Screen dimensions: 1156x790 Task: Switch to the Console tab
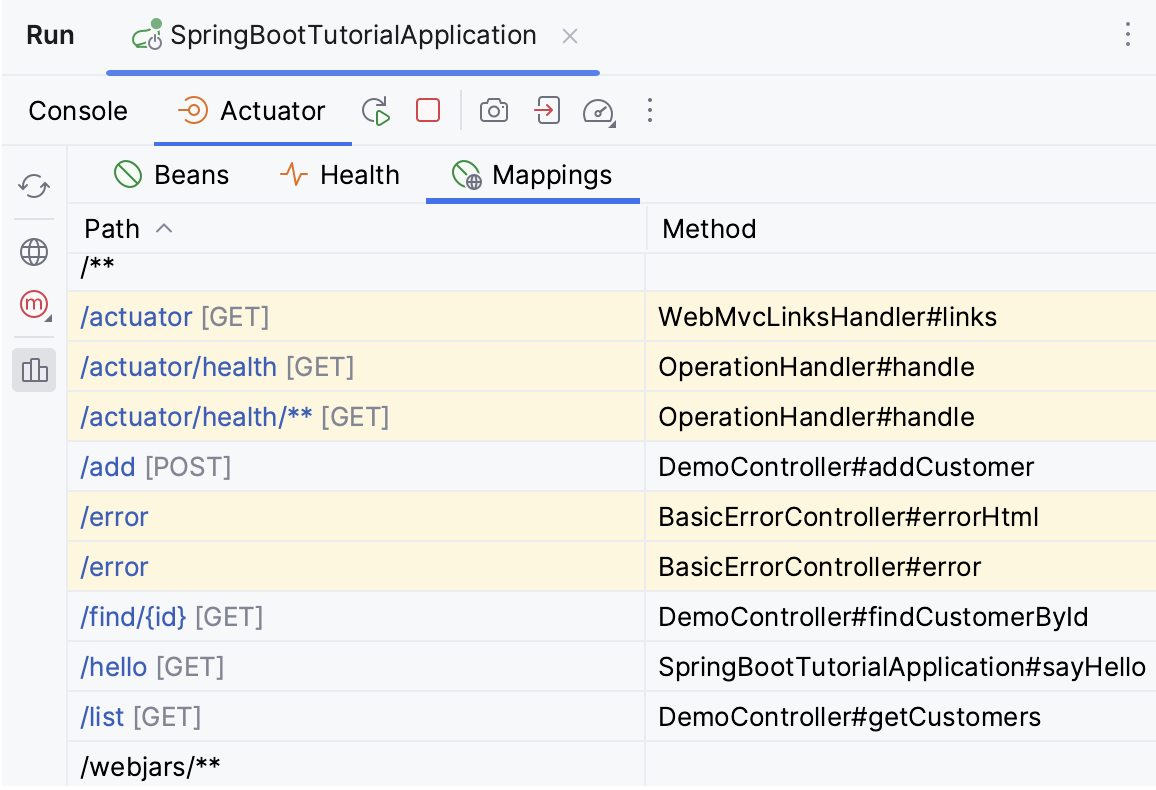click(x=78, y=111)
